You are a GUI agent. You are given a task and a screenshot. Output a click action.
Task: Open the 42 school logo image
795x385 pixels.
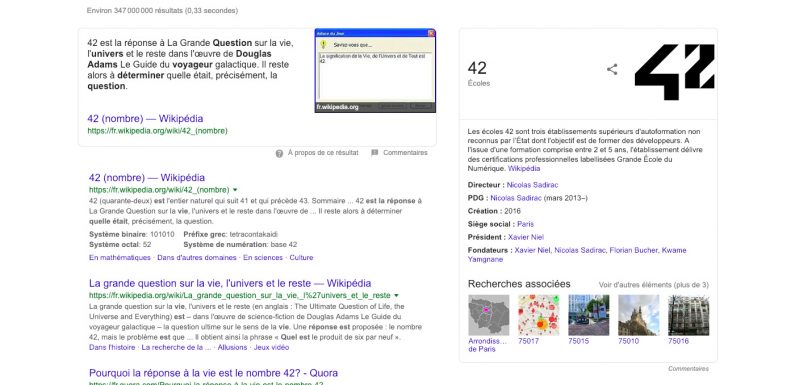point(674,72)
